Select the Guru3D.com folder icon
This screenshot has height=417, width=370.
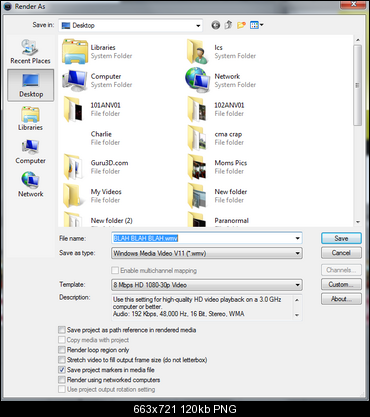click(74, 167)
